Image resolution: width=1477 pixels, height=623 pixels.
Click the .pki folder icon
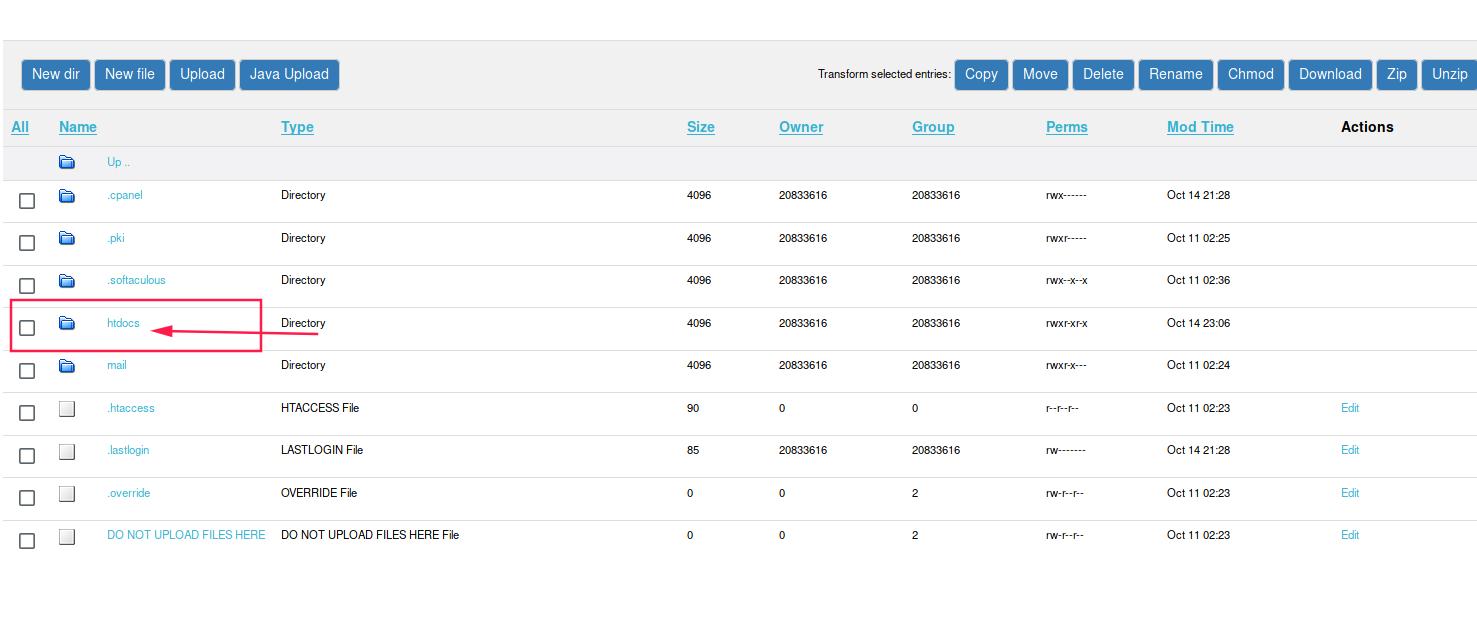(67, 238)
